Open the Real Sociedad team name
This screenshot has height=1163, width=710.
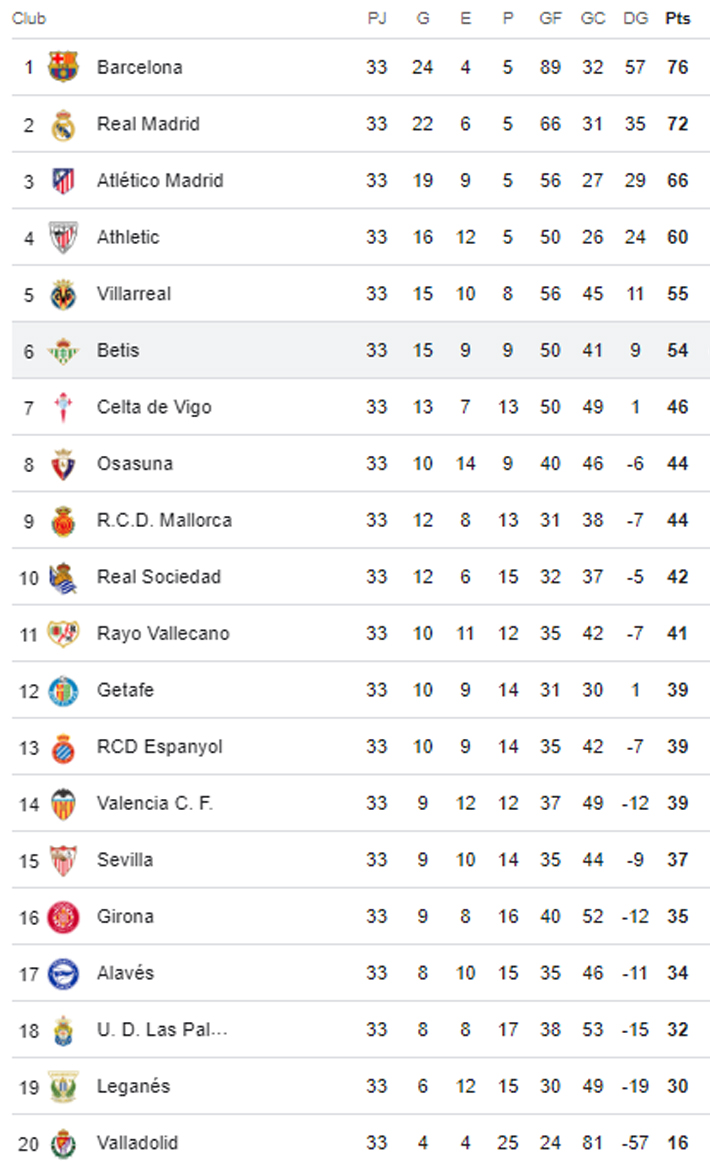point(159,577)
